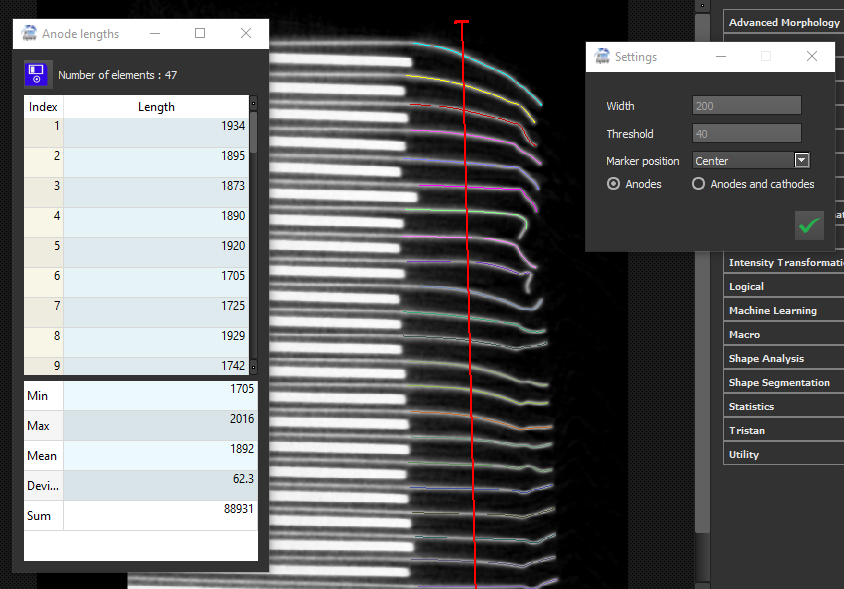
Task: Close the Anode lengths window
Action: tap(246, 34)
